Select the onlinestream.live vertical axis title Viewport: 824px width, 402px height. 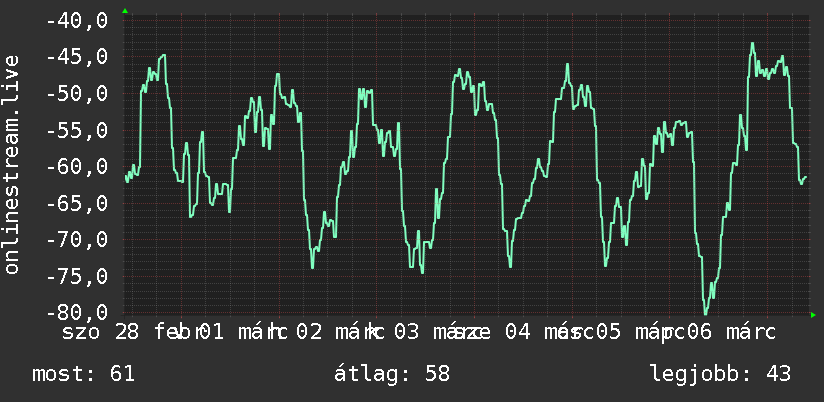(12, 164)
